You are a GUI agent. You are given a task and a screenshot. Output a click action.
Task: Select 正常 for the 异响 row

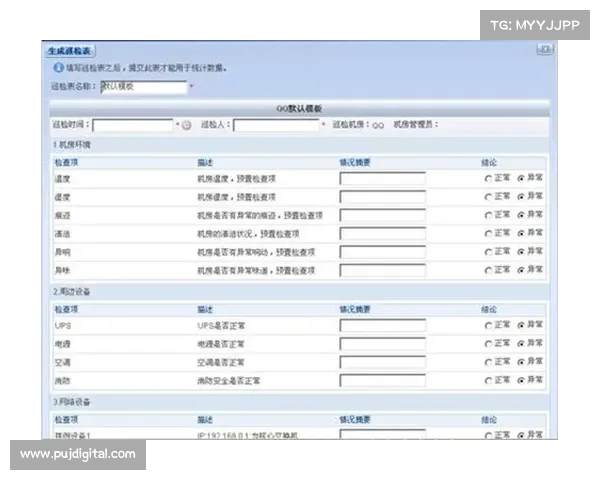pyautogui.click(x=488, y=252)
